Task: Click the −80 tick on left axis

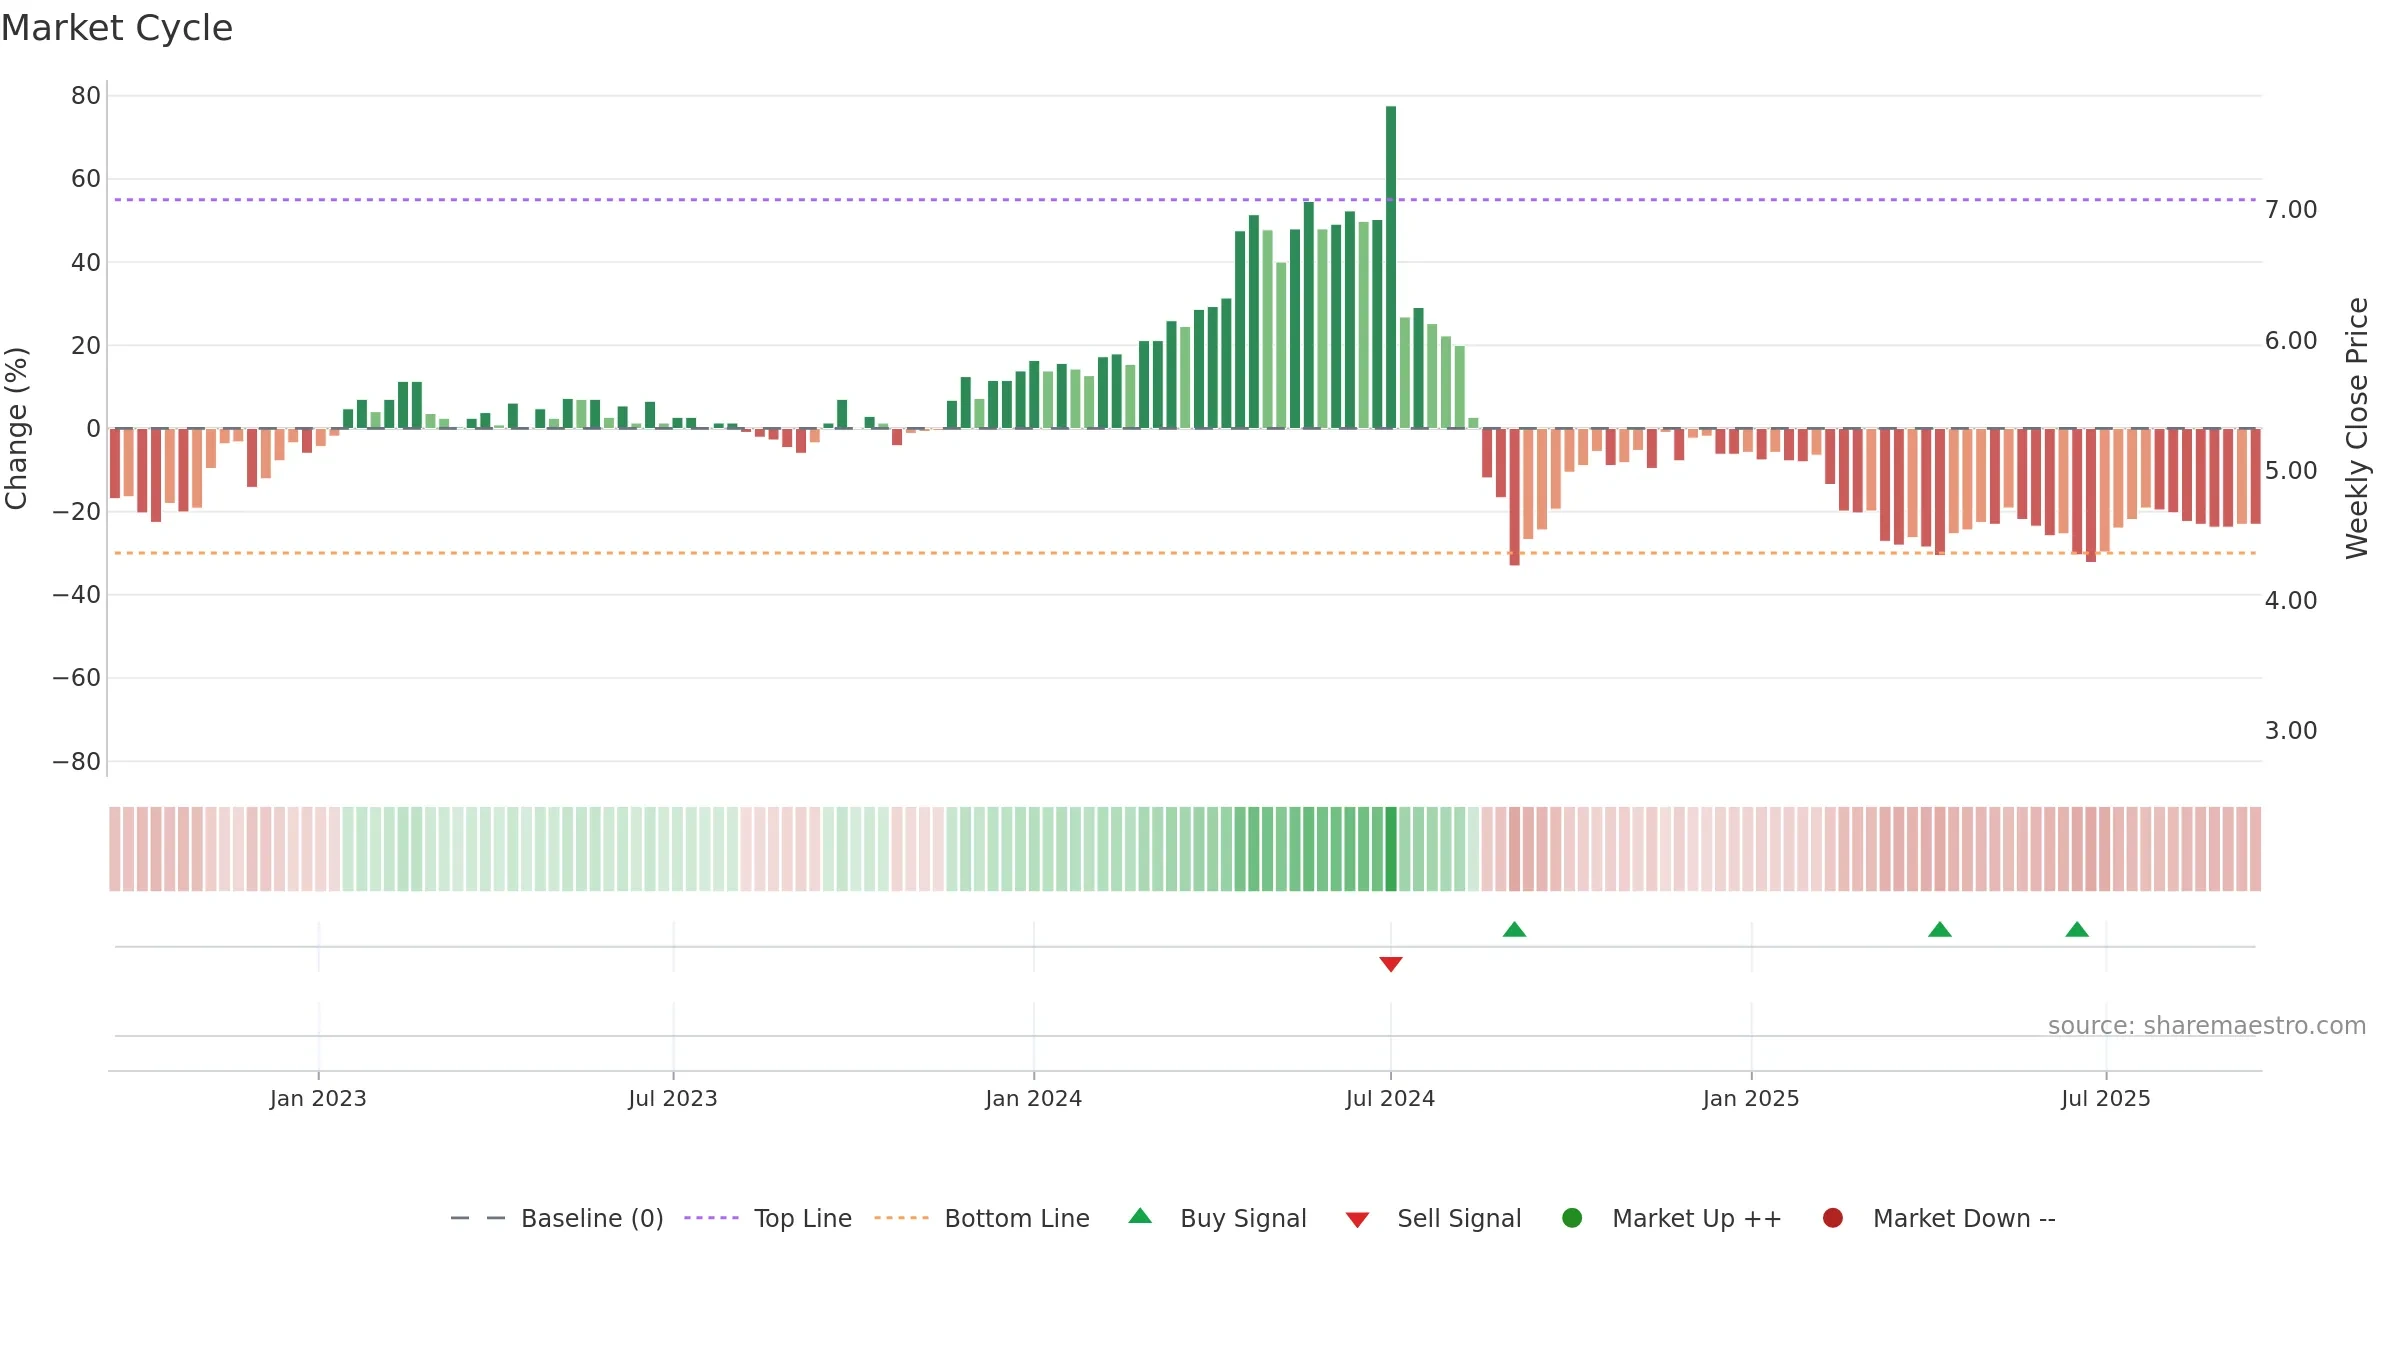Action: click(x=77, y=762)
